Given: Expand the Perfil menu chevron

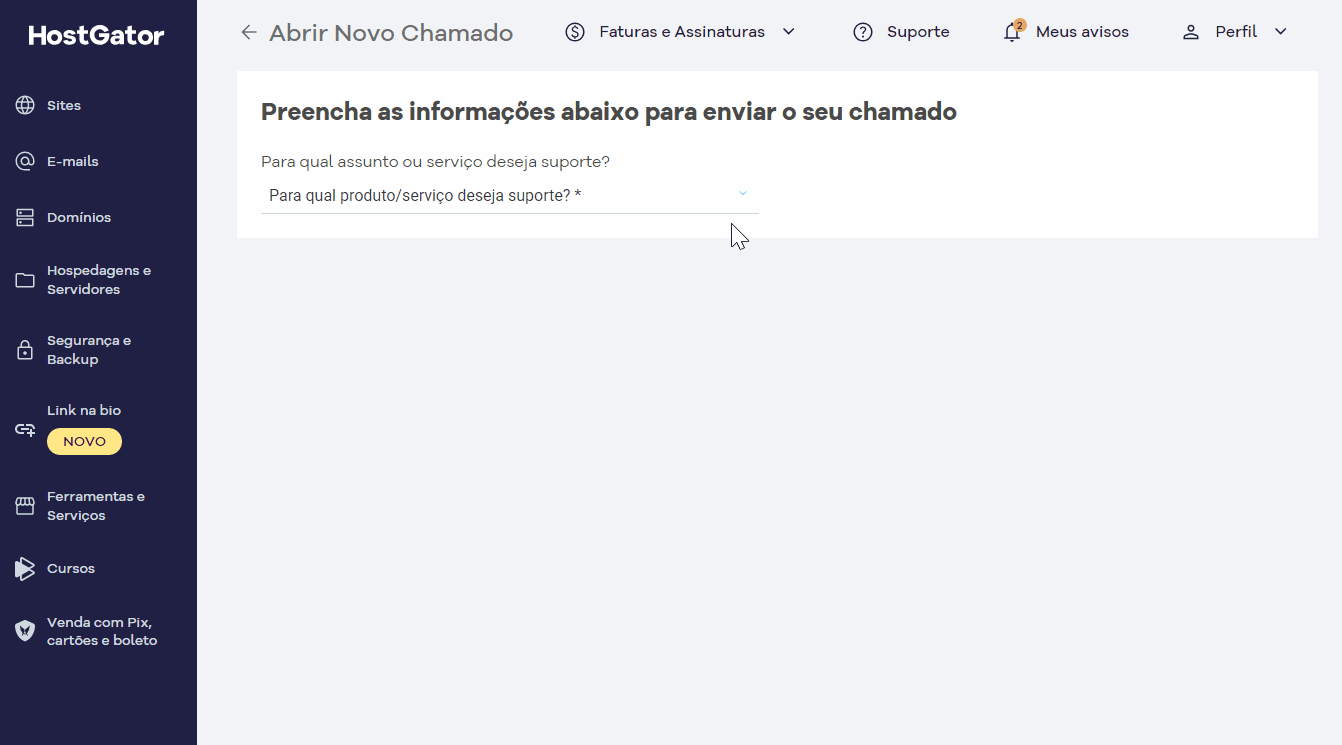Looking at the screenshot, I should pyautogui.click(x=1280, y=32).
